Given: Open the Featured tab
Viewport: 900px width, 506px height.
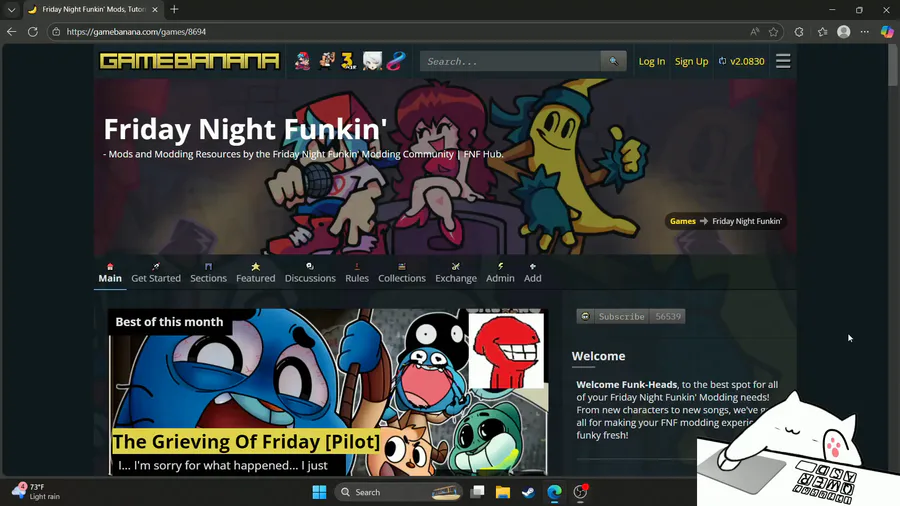Looking at the screenshot, I should pos(255,273).
